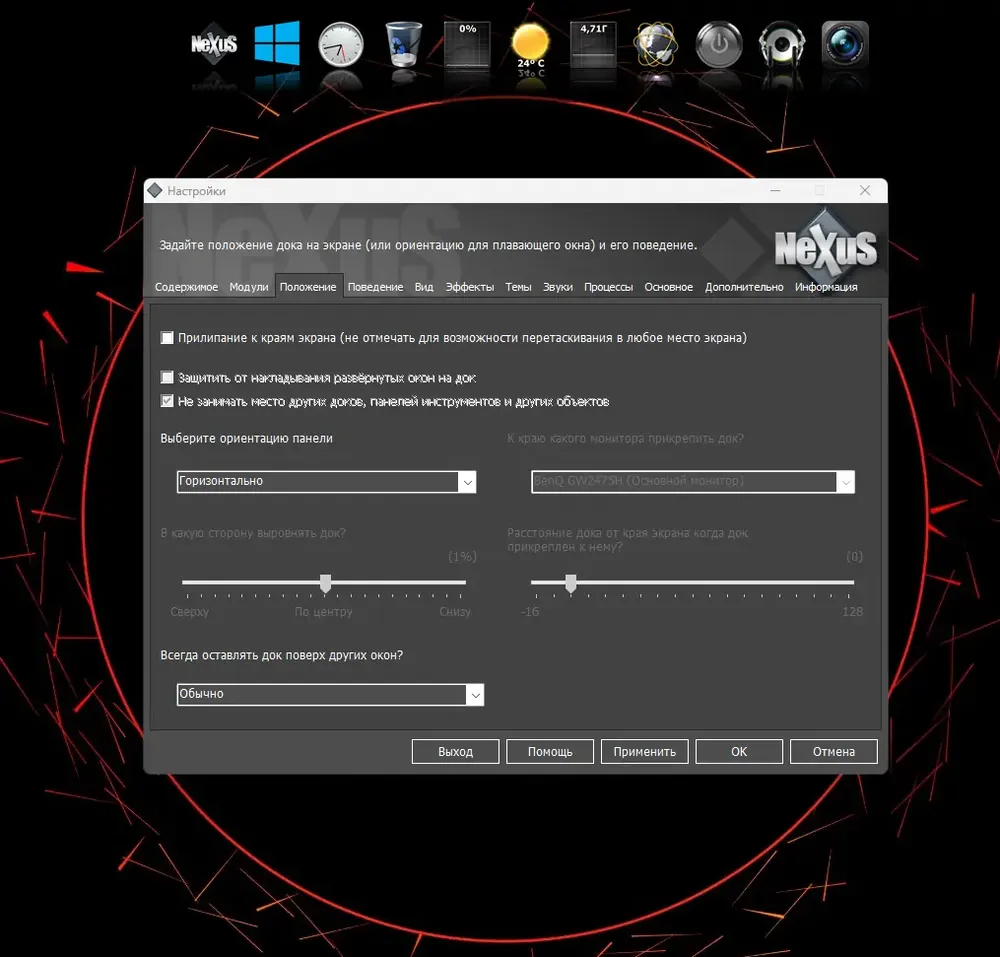The image size is (1000, 957).
Task: Click the -16 label of distance slider
Action: click(x=529, y=611)
